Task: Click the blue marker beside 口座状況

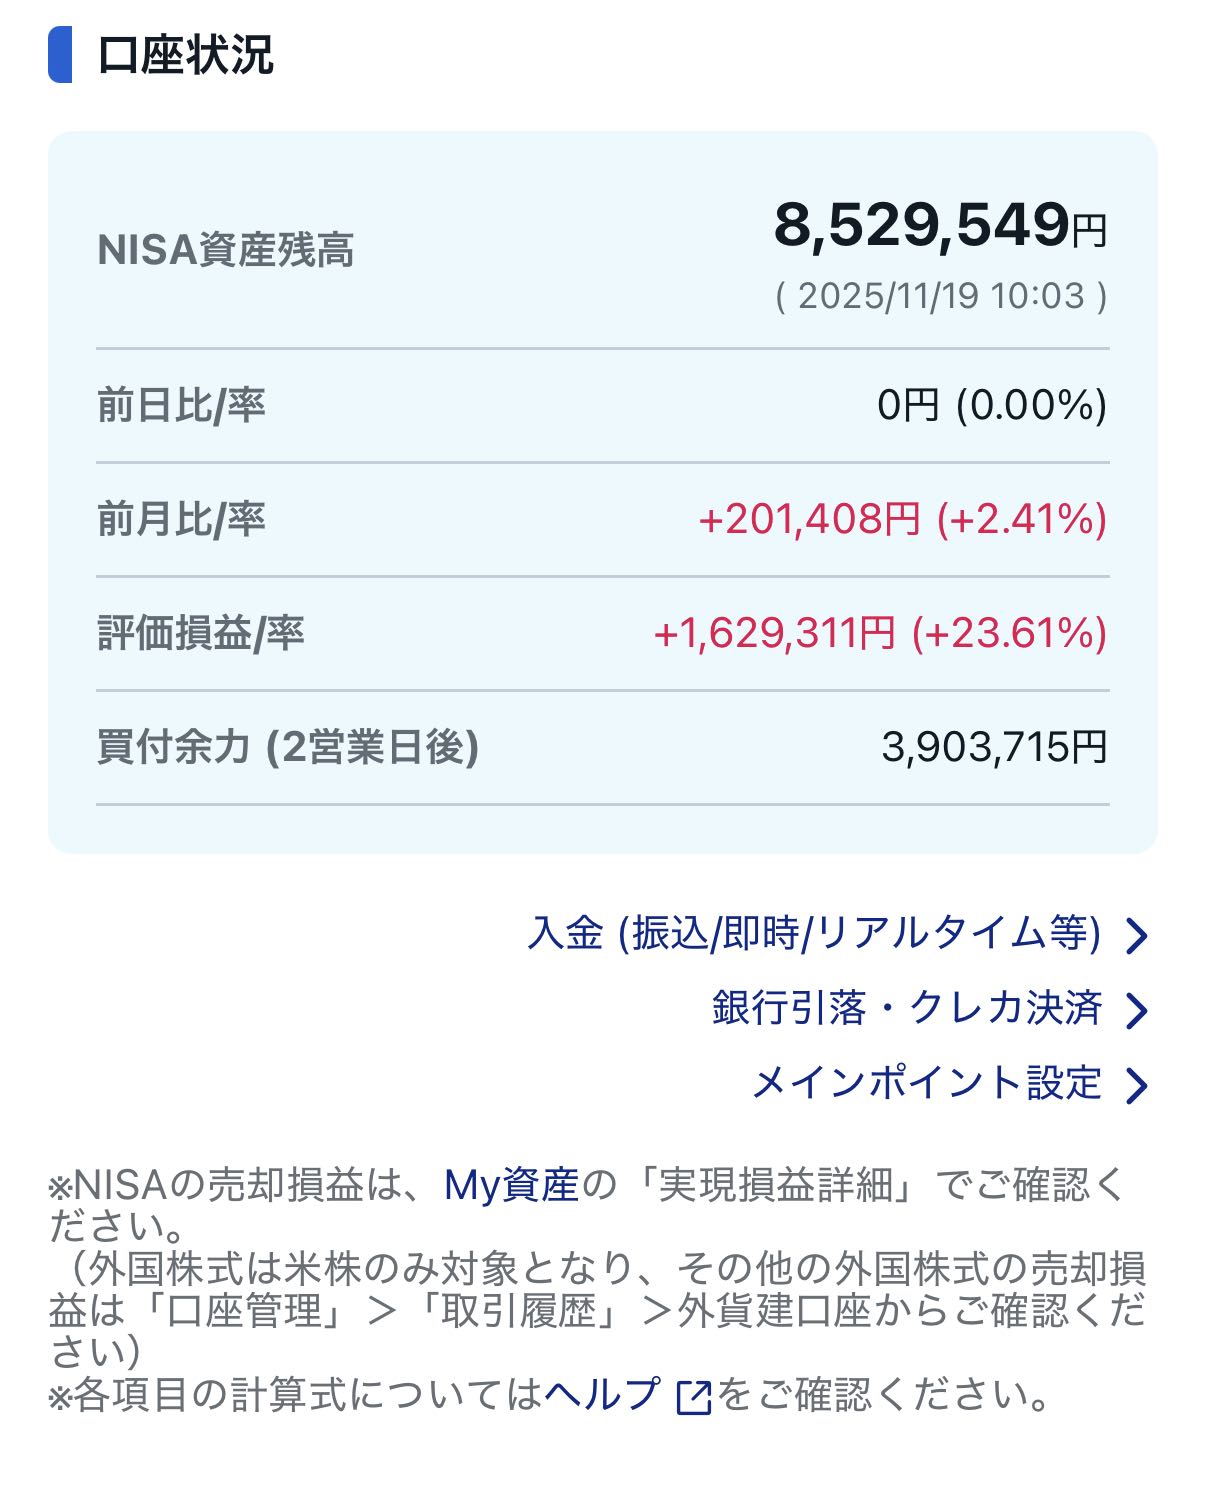Action: click(x=60, y=55)
